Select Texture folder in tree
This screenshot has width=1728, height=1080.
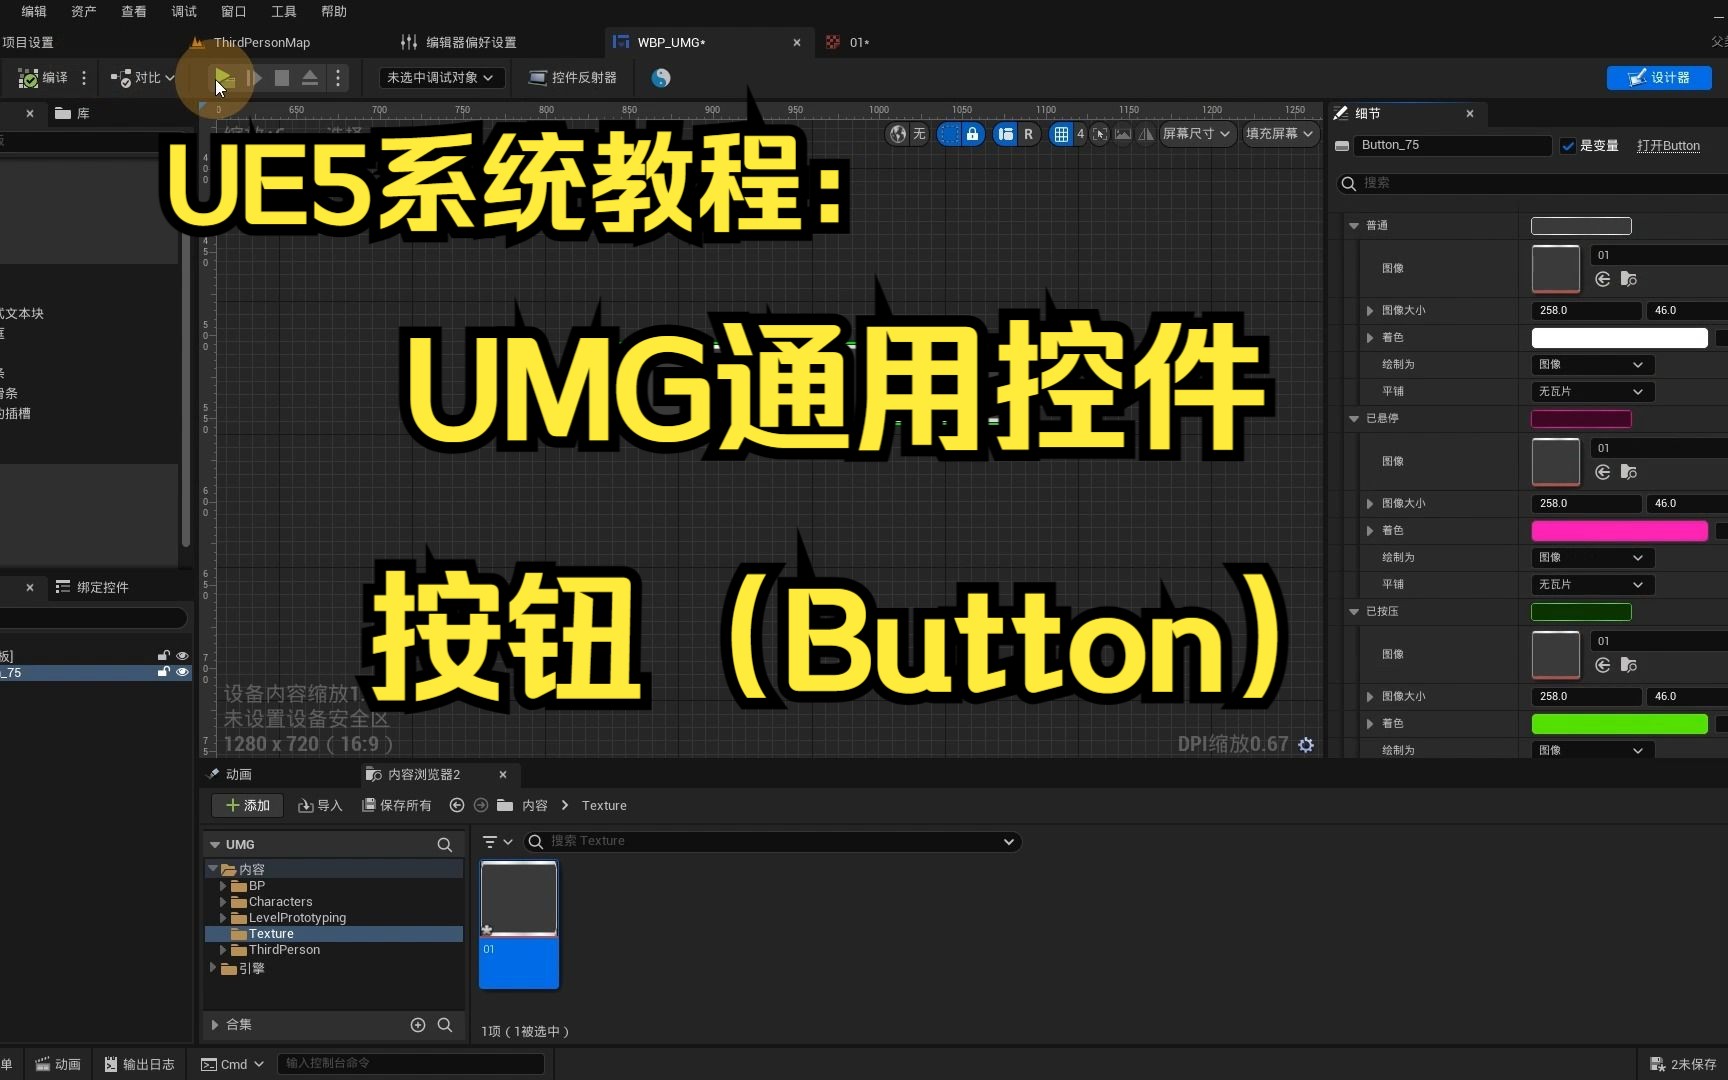coord(334,934)
